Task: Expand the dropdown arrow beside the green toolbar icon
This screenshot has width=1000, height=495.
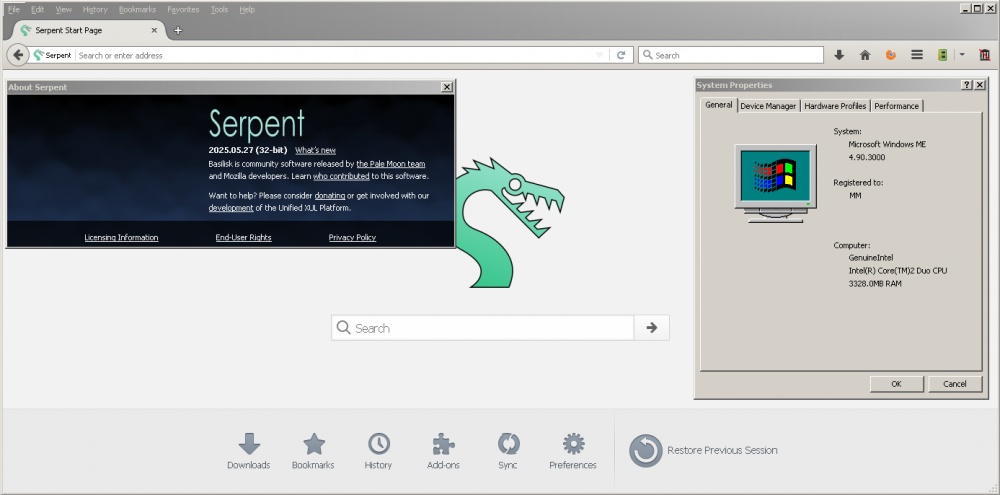Action: click(962, 55)
